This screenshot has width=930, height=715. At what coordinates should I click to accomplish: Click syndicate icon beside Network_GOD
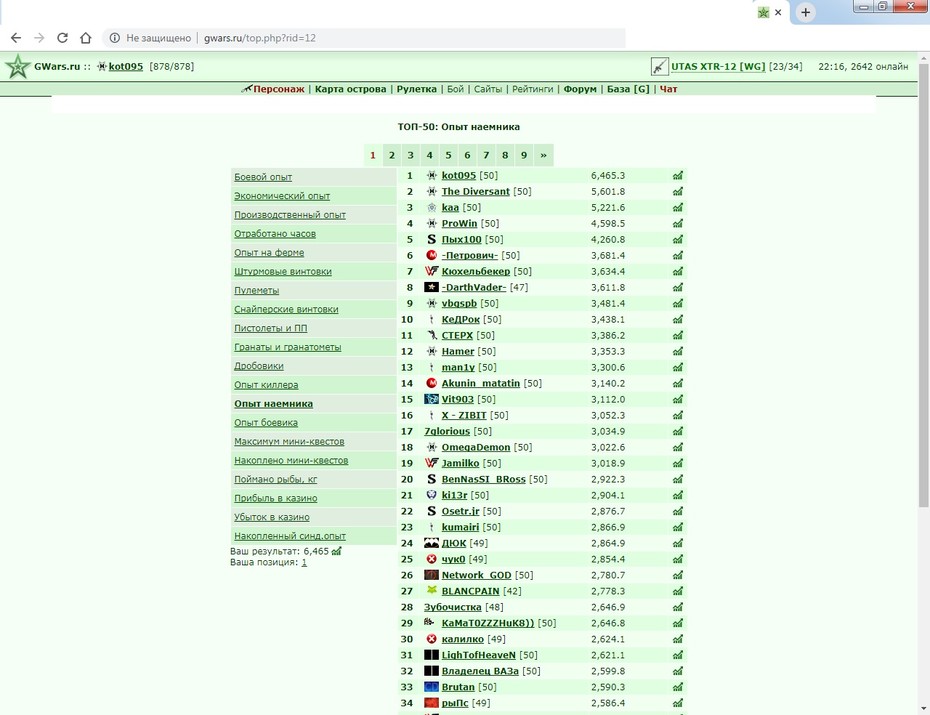click(x=431, y=575)
